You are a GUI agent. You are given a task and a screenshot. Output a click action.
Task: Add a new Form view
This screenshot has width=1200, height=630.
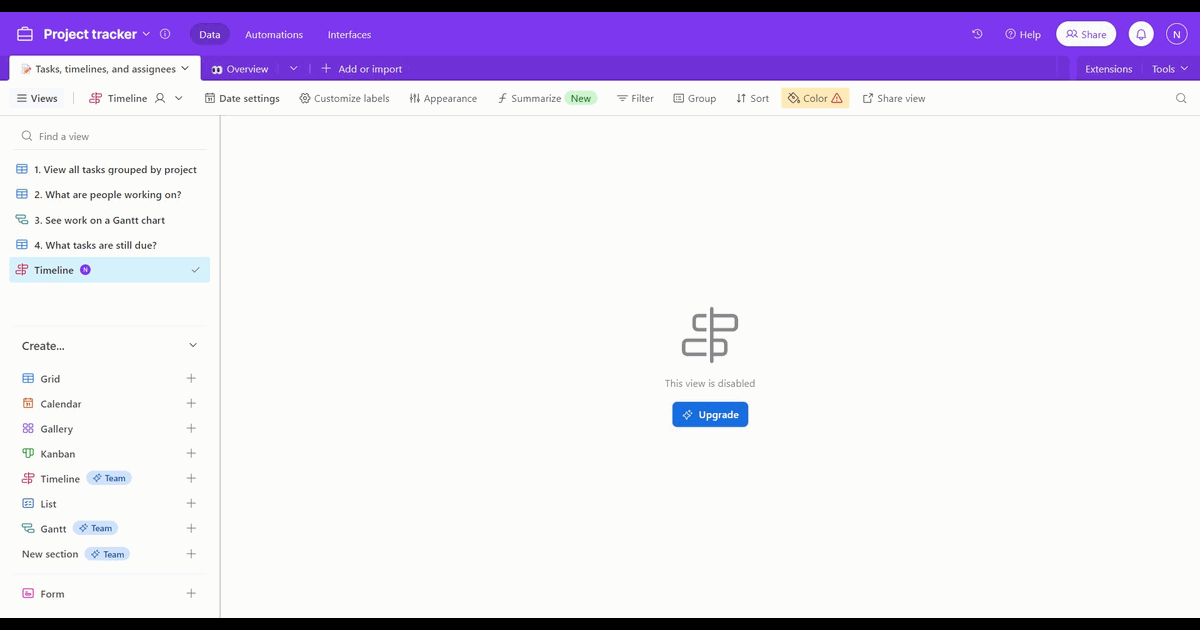191,593
